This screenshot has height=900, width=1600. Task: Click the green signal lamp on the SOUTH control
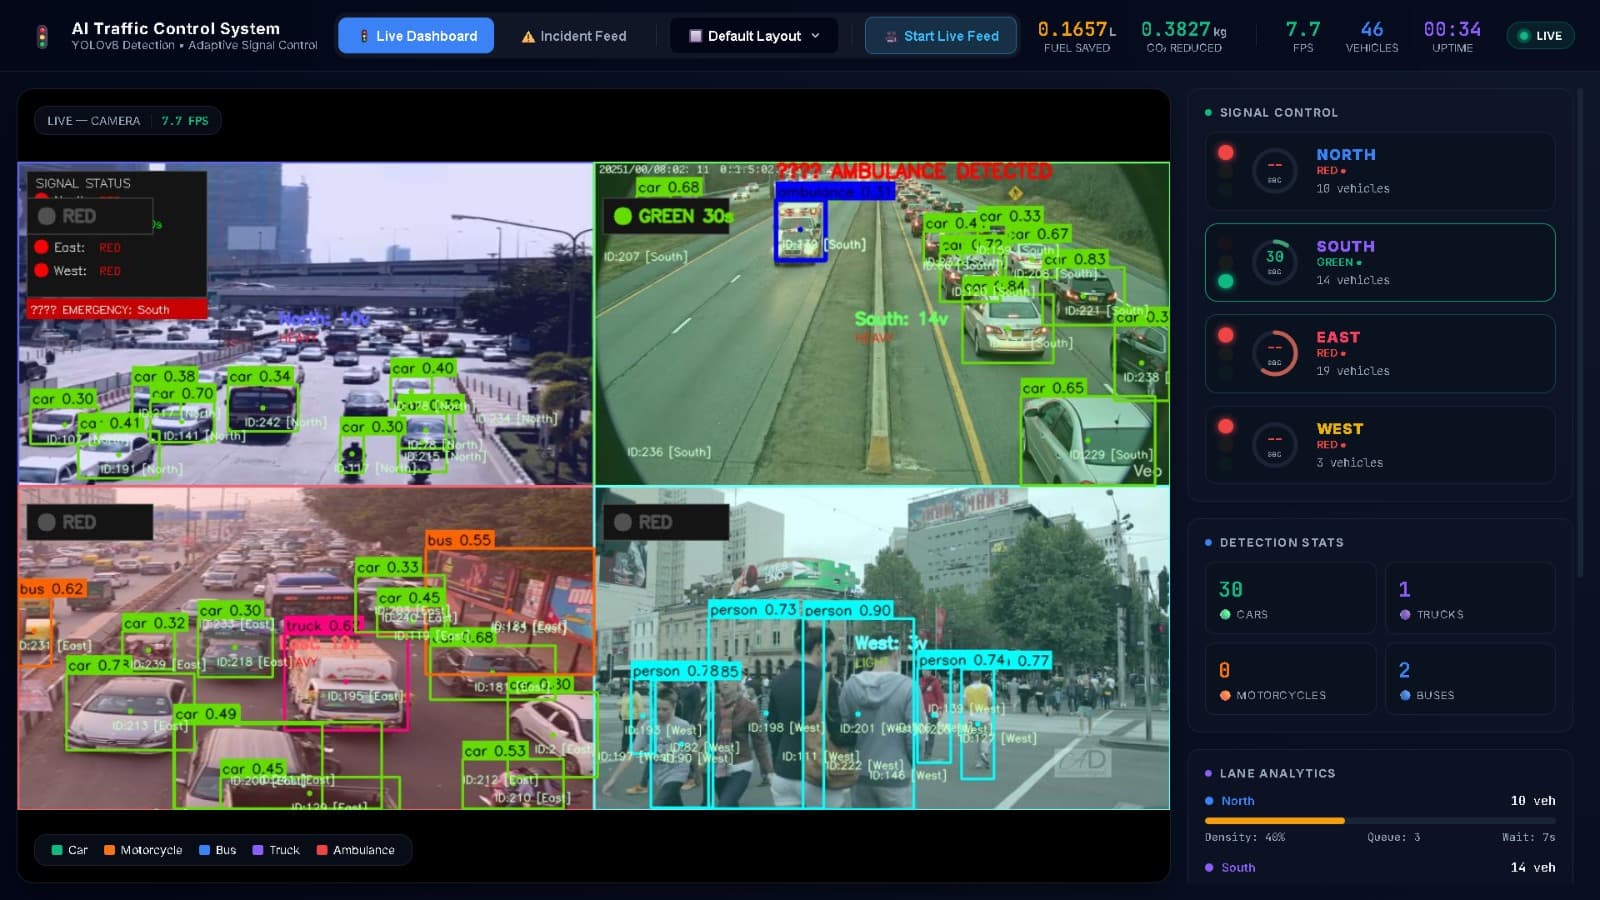[1226, 281]
